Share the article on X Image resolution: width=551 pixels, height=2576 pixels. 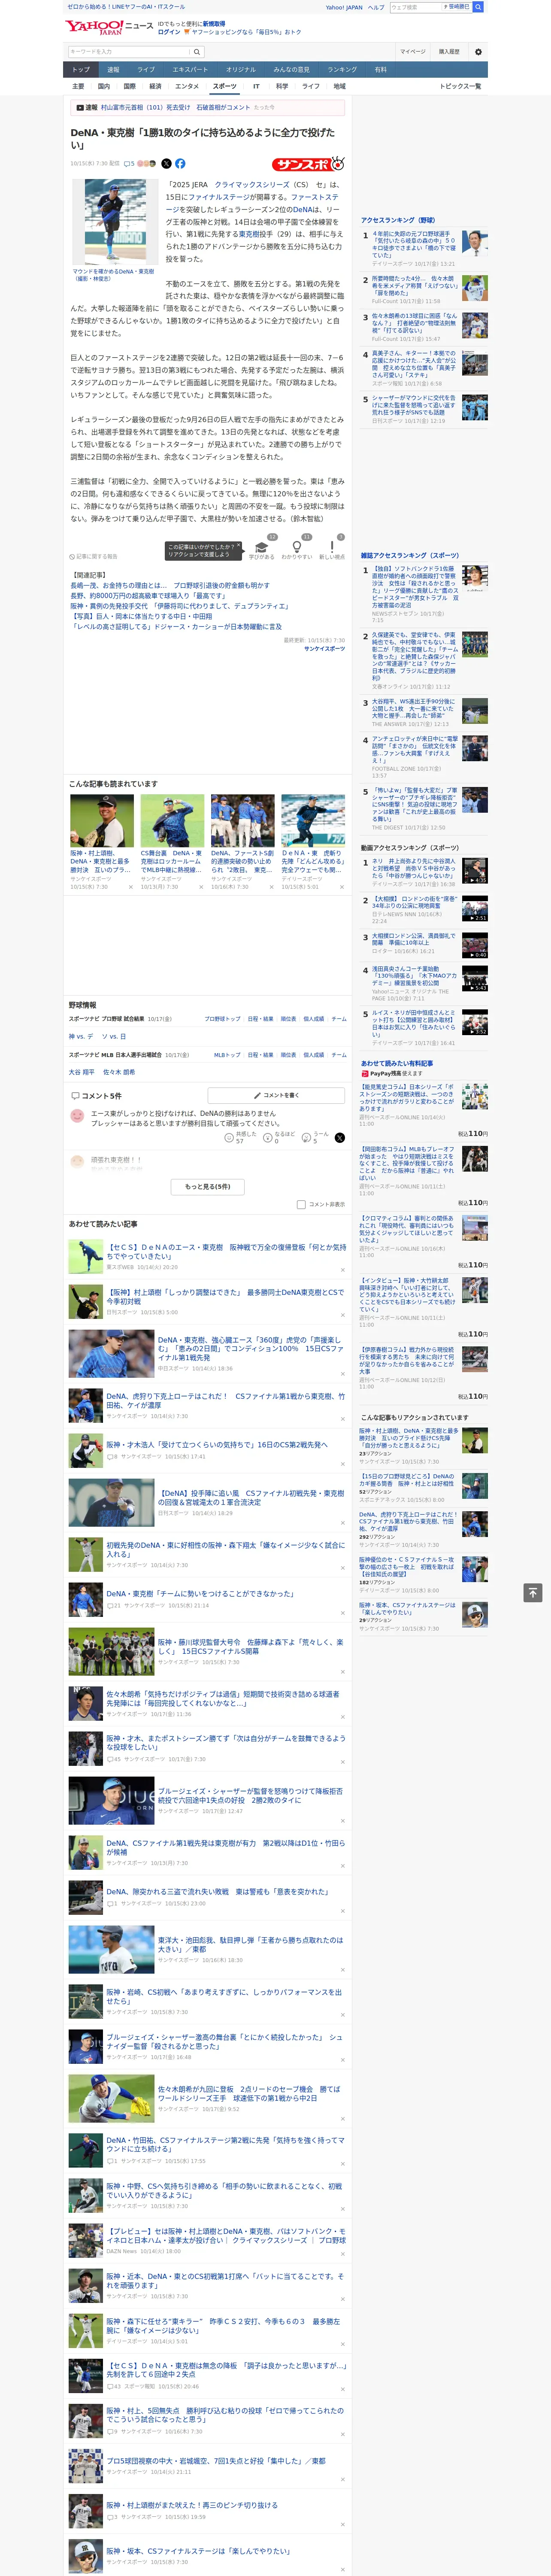click(166, 163)
